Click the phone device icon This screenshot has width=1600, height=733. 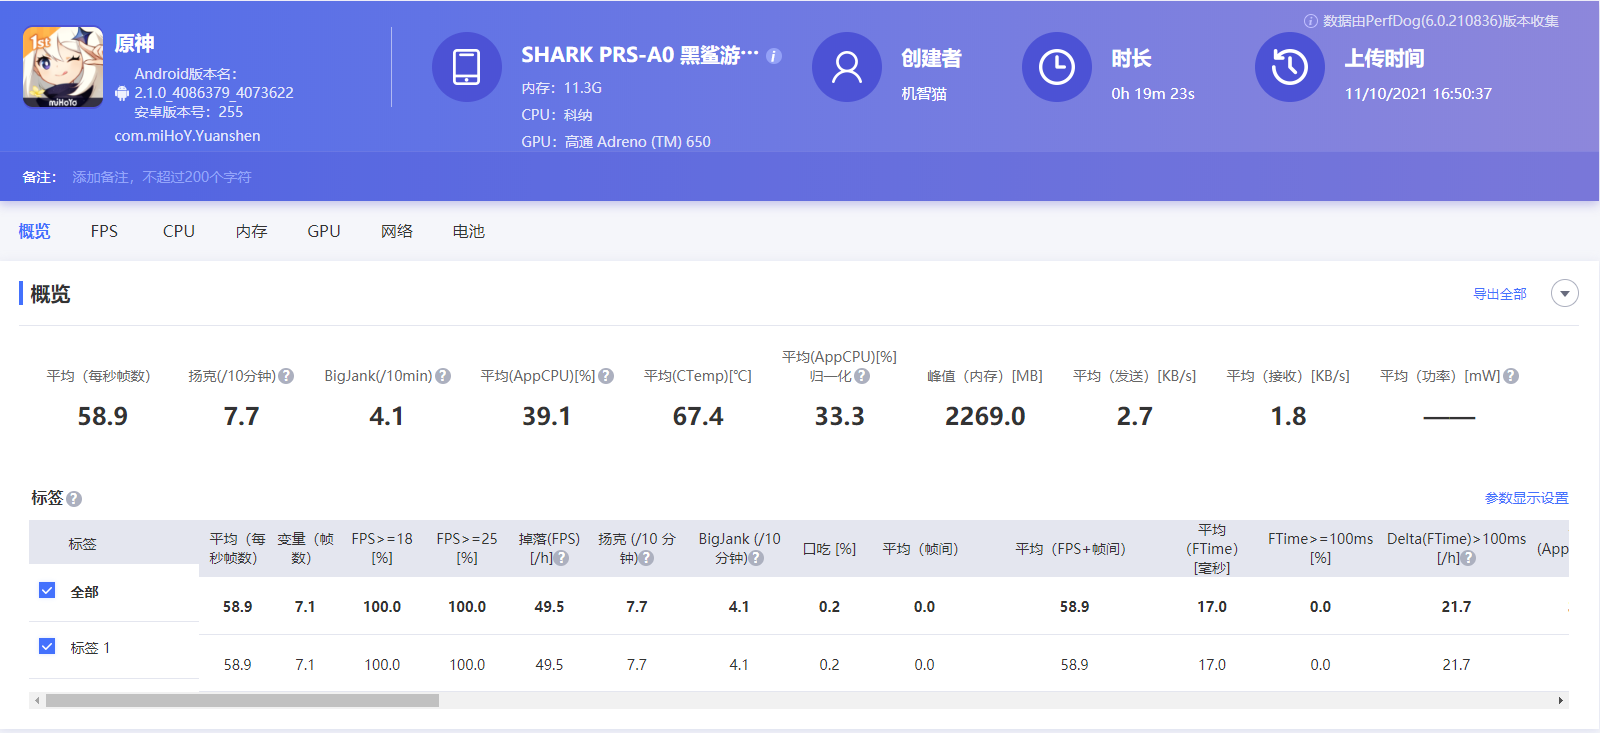click(x=466, y=67)
